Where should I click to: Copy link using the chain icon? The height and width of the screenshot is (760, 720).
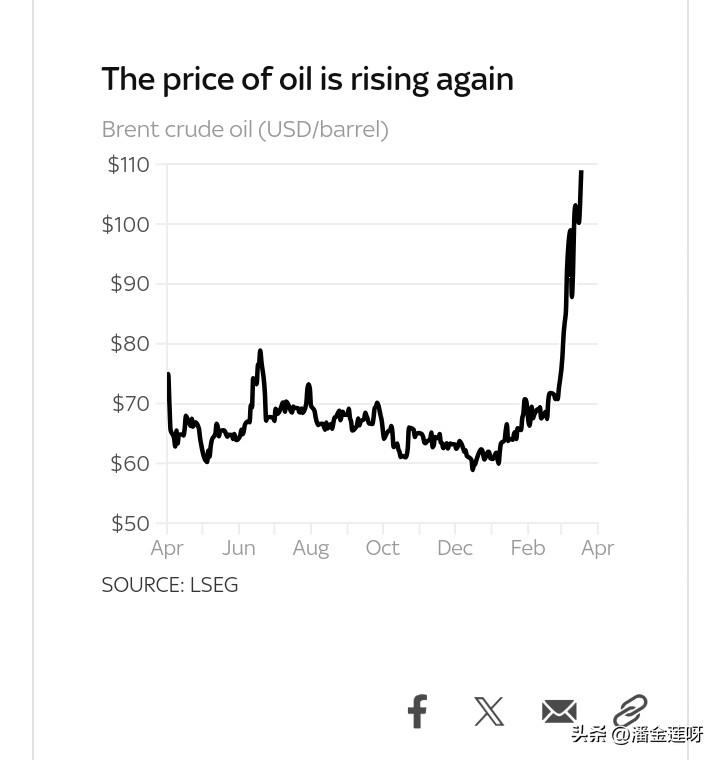tap(630, 710)
